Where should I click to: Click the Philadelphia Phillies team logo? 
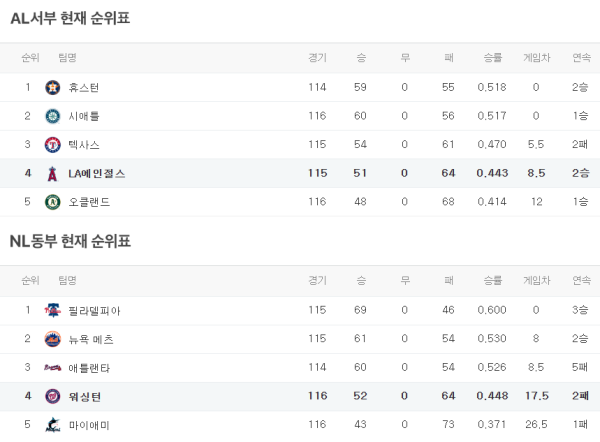point(52,310)
